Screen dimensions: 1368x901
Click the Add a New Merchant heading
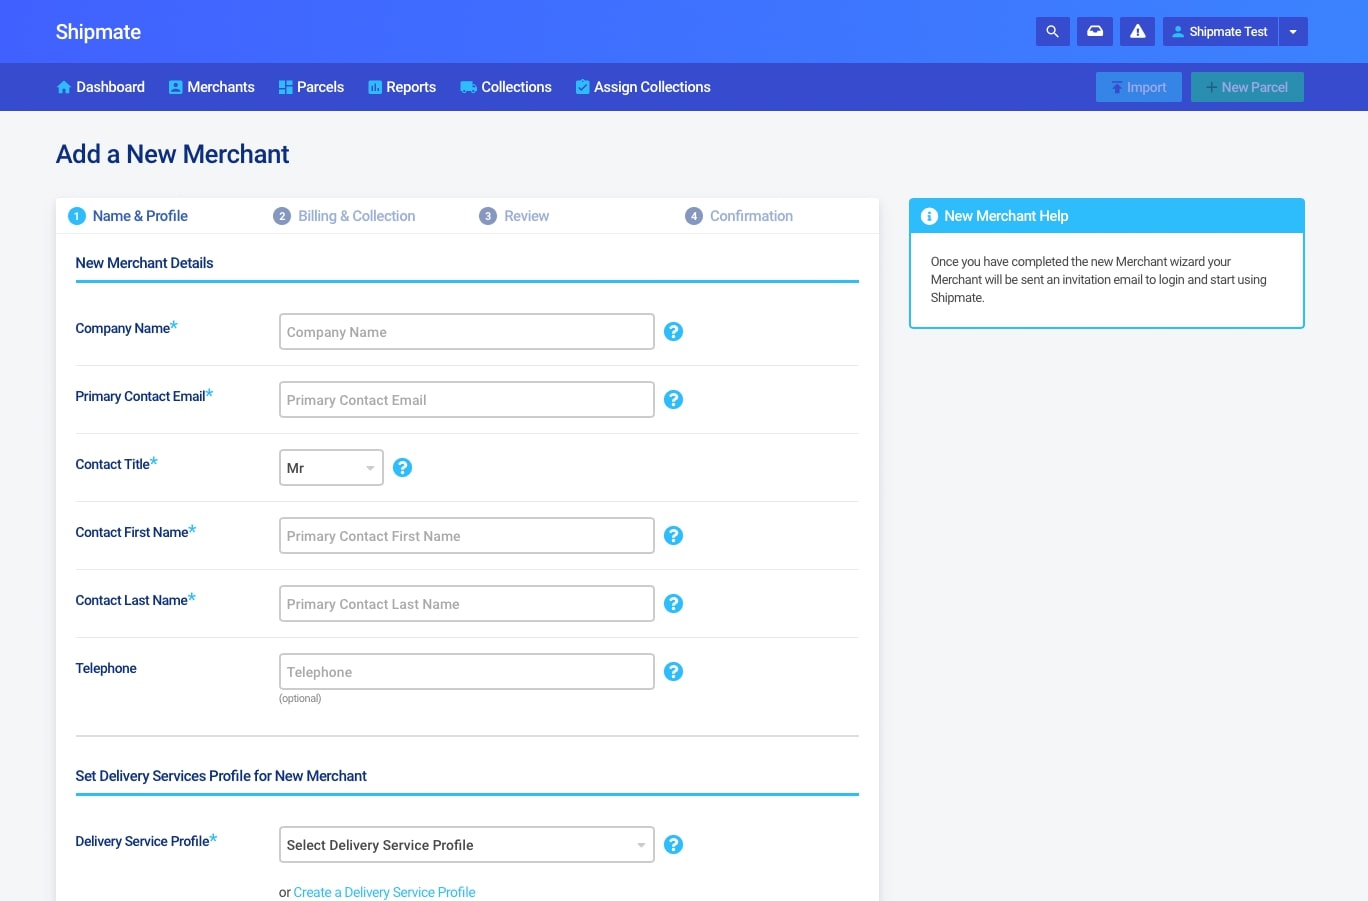[x=173, y=154]
